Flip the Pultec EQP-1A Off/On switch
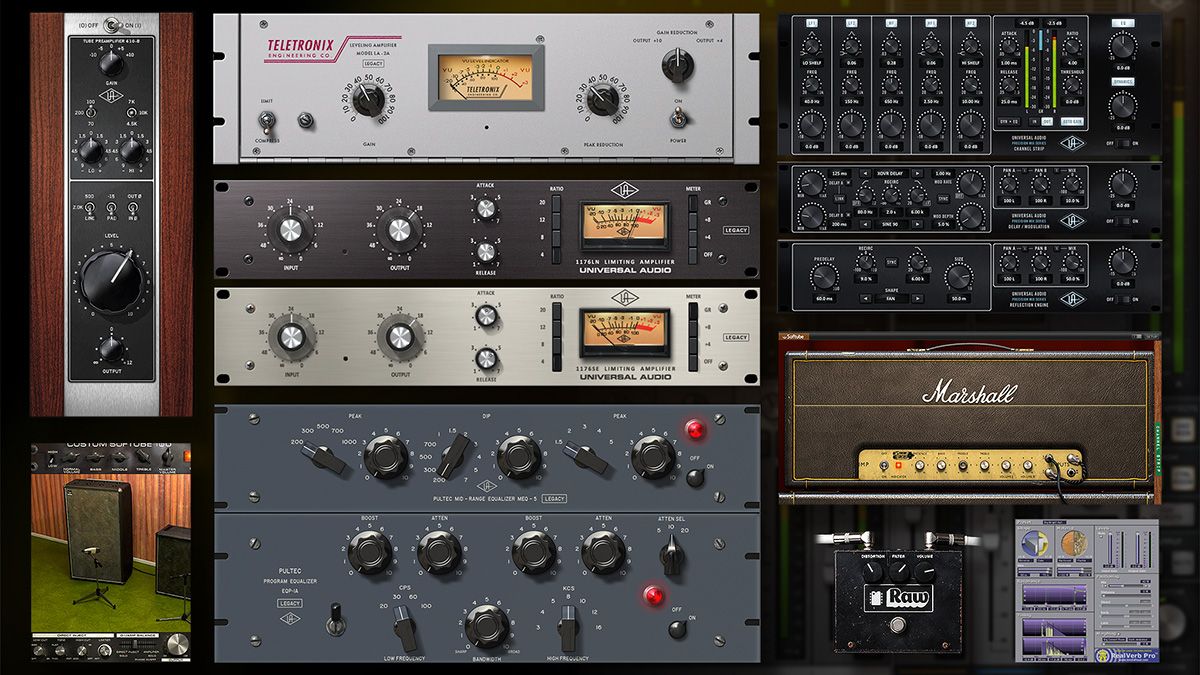Image resolution: width=1200 pixels, height=675 pixels. (678, 628)
